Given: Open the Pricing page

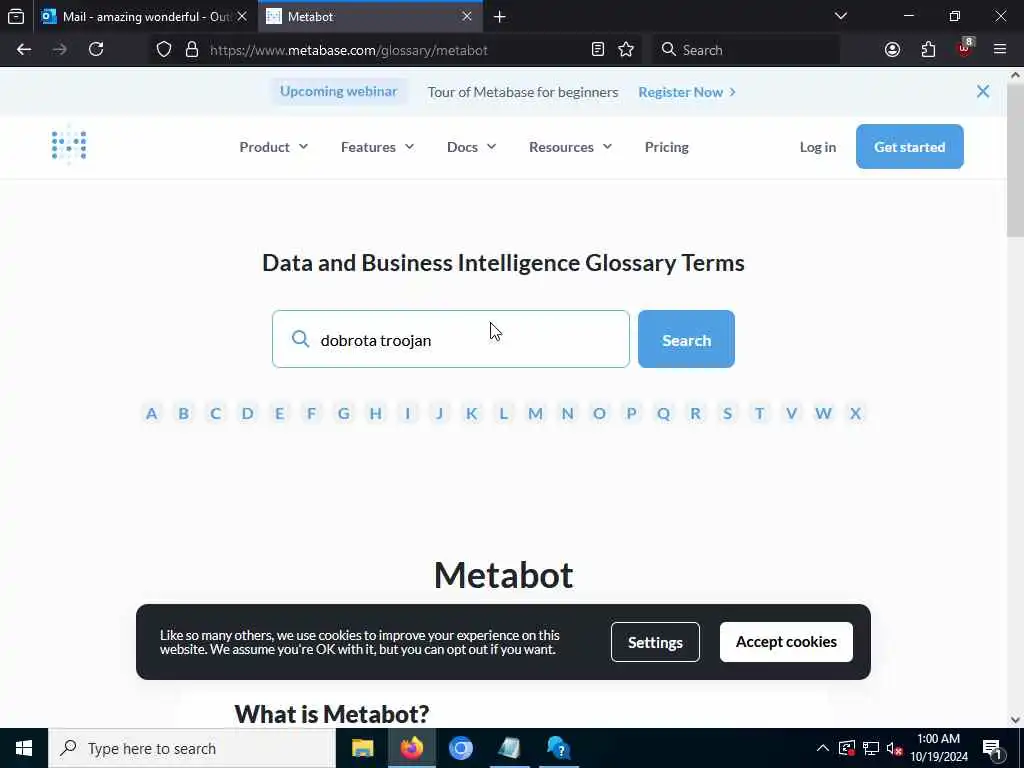Looking at the screenshot, I should 666,147.
